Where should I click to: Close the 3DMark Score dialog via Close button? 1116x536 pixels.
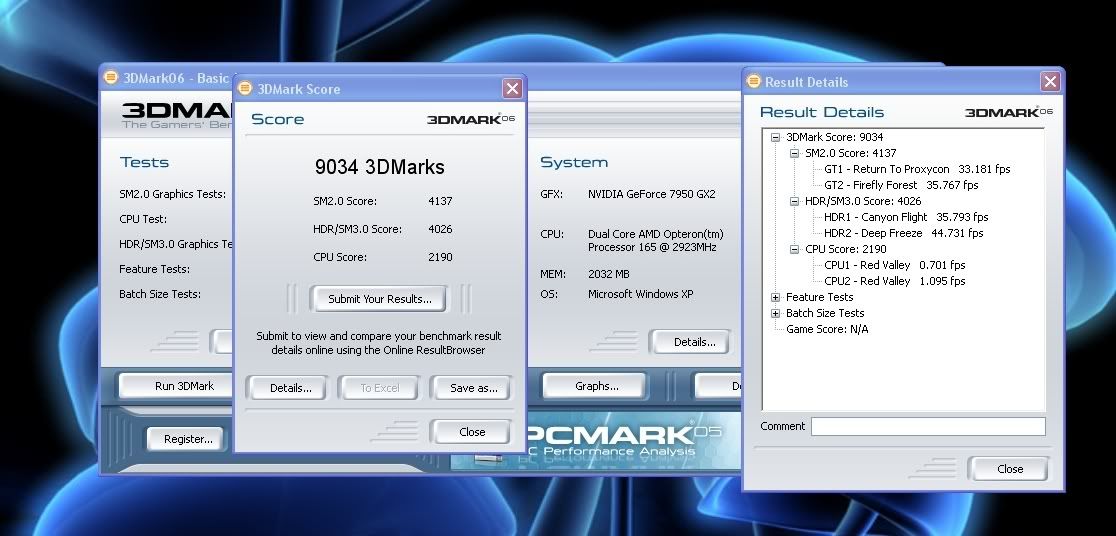point(472,432)
